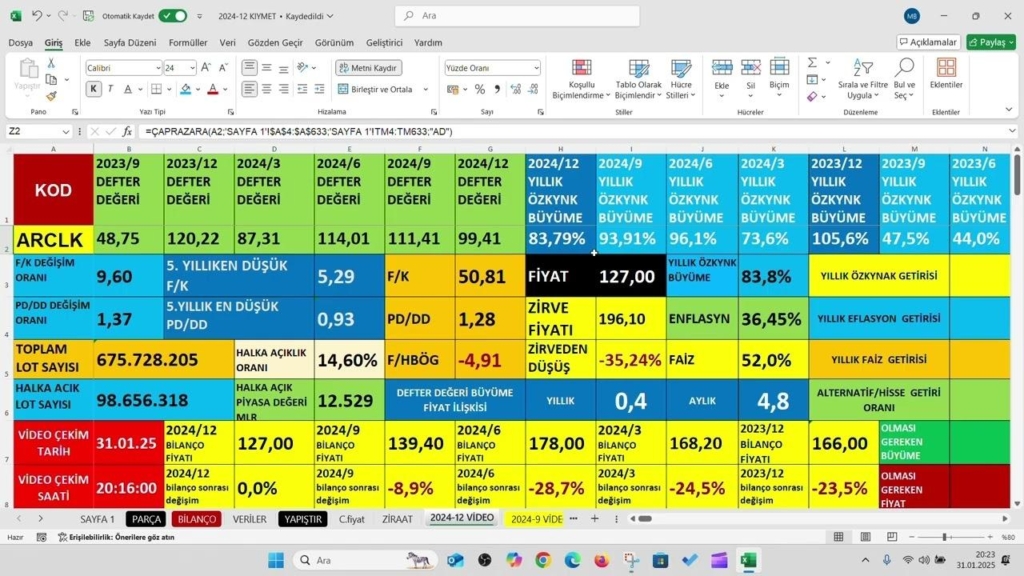The width and height of the screenshot is (1024, 576).
Task: Open the Hücre Stilleri dropdown
Action: pyautogui.click(x=680, y=79)
